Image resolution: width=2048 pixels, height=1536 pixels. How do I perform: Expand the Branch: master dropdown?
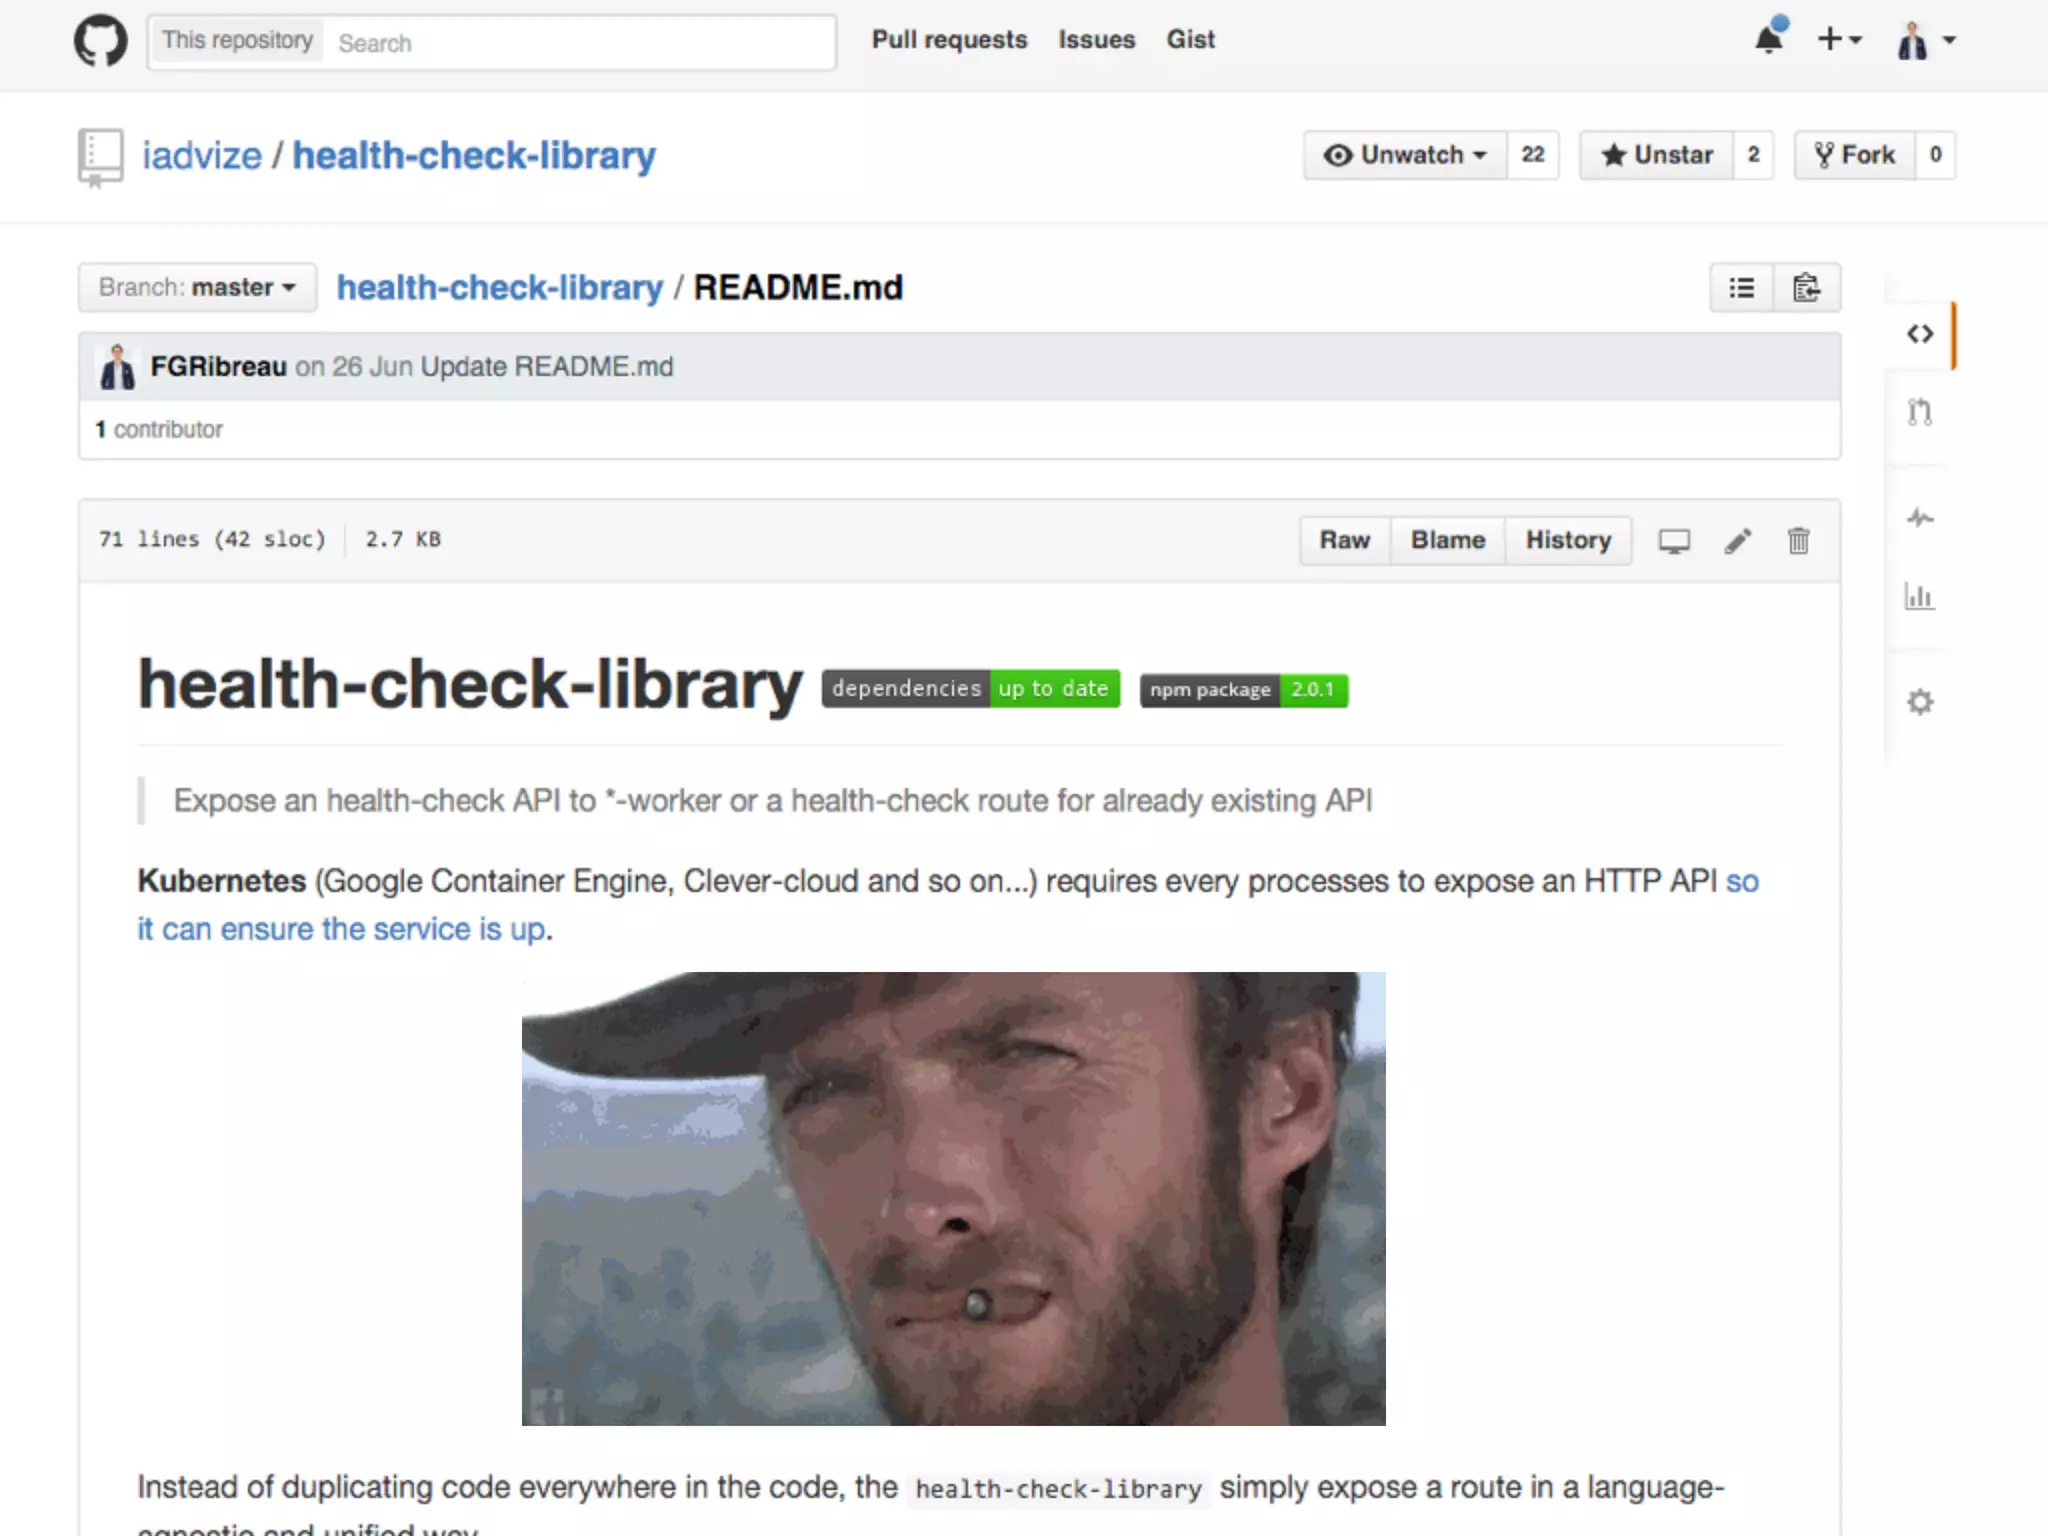pyautogui.click(x=197, y=288)
